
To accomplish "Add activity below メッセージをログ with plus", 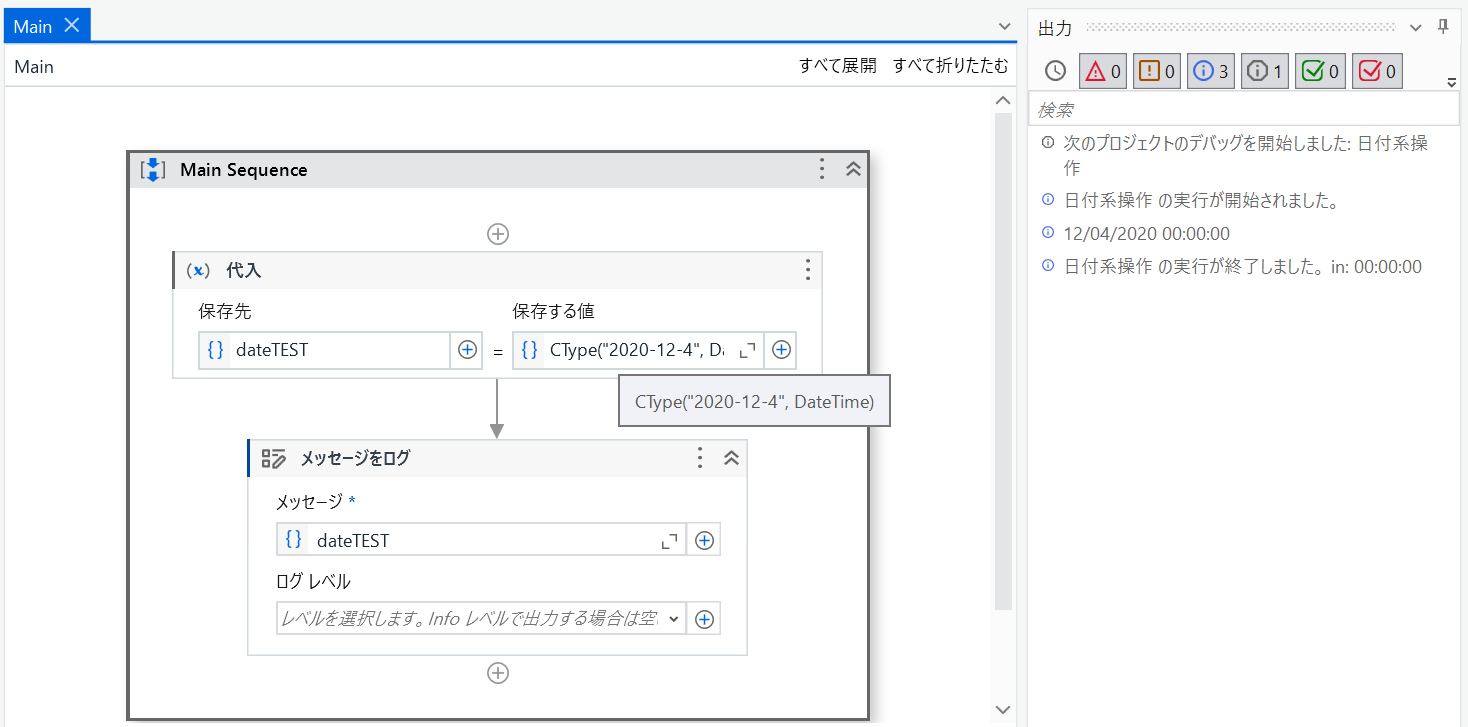I will pos(497,673).
